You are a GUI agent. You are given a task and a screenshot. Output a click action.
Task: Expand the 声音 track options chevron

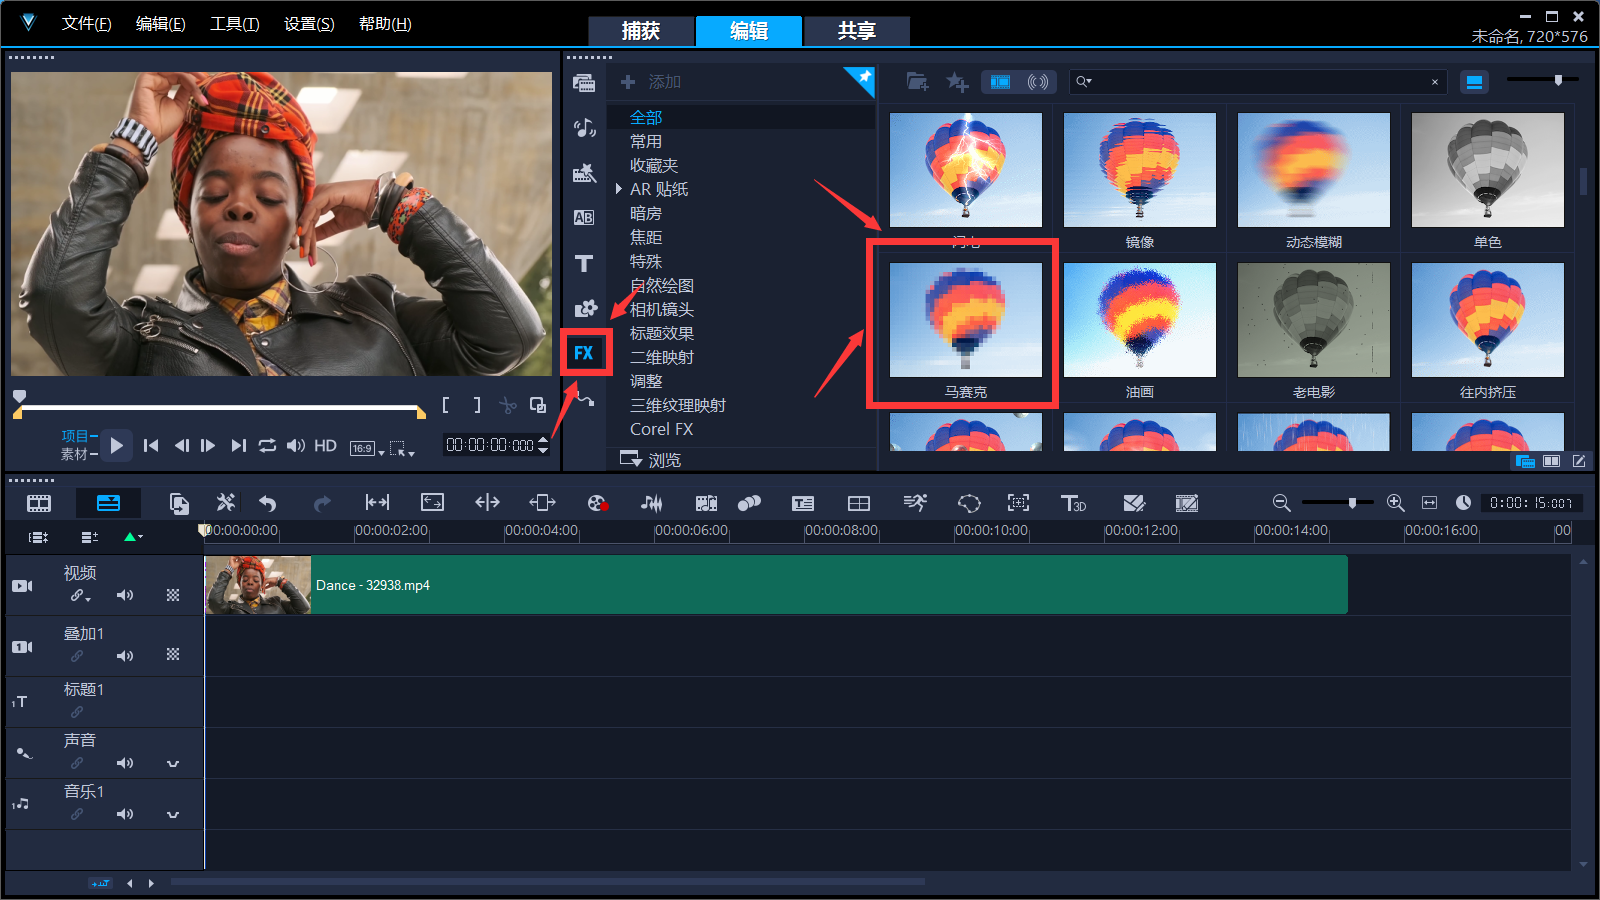[173, 764]
